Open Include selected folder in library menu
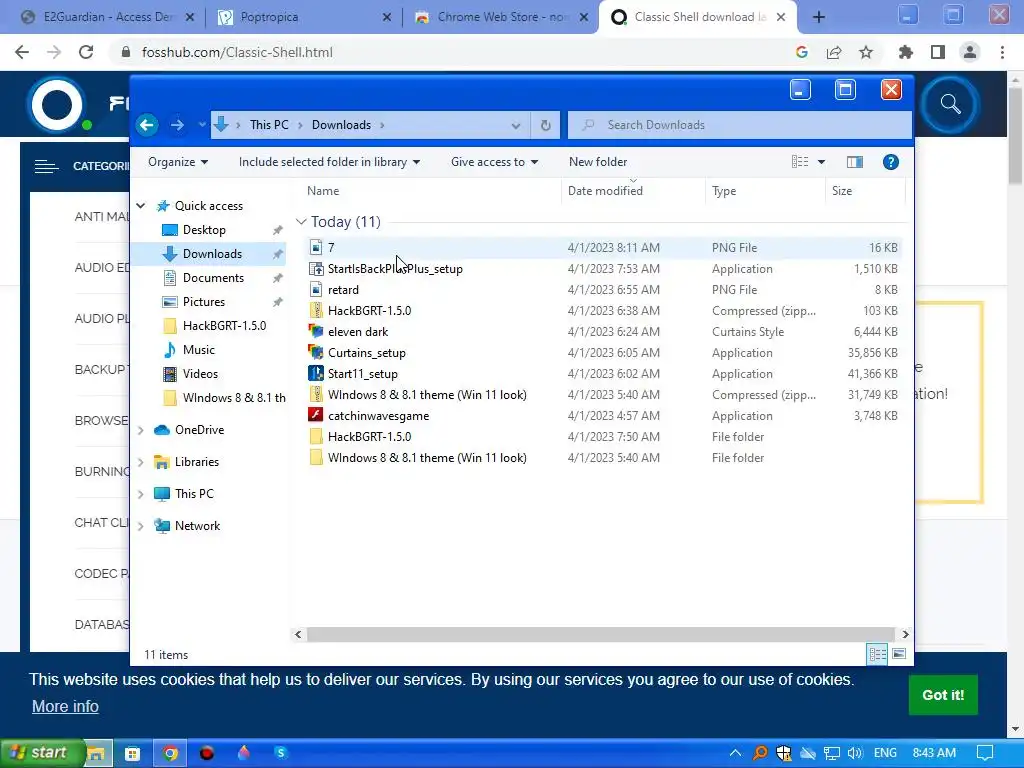Screen dimensions: 1024x768 (x=329, y=162)
